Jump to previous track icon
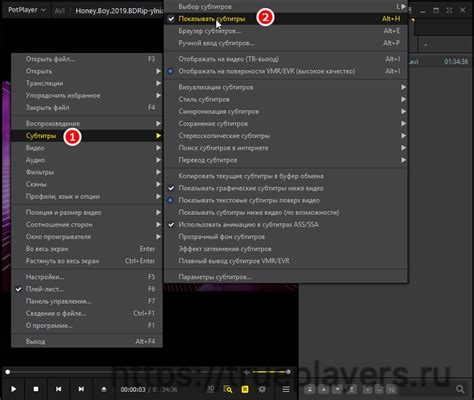This screenshot has height=400, width=474. coord(58,389)
